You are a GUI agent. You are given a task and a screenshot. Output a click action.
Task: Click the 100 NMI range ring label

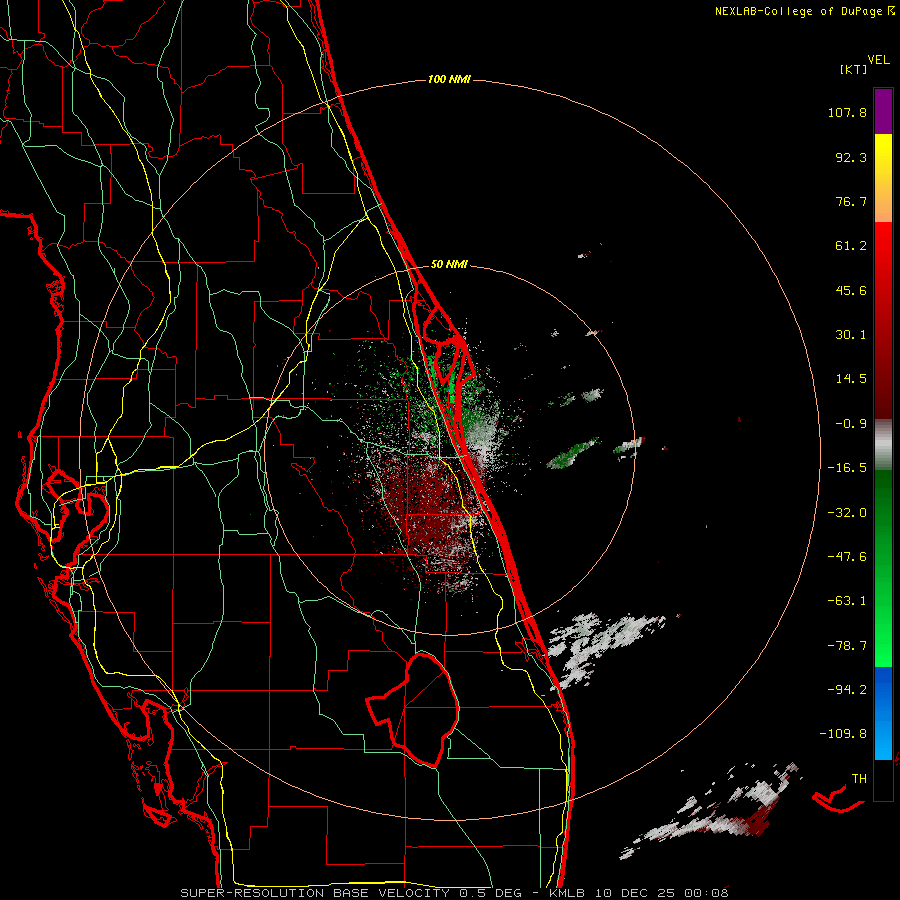449,79
